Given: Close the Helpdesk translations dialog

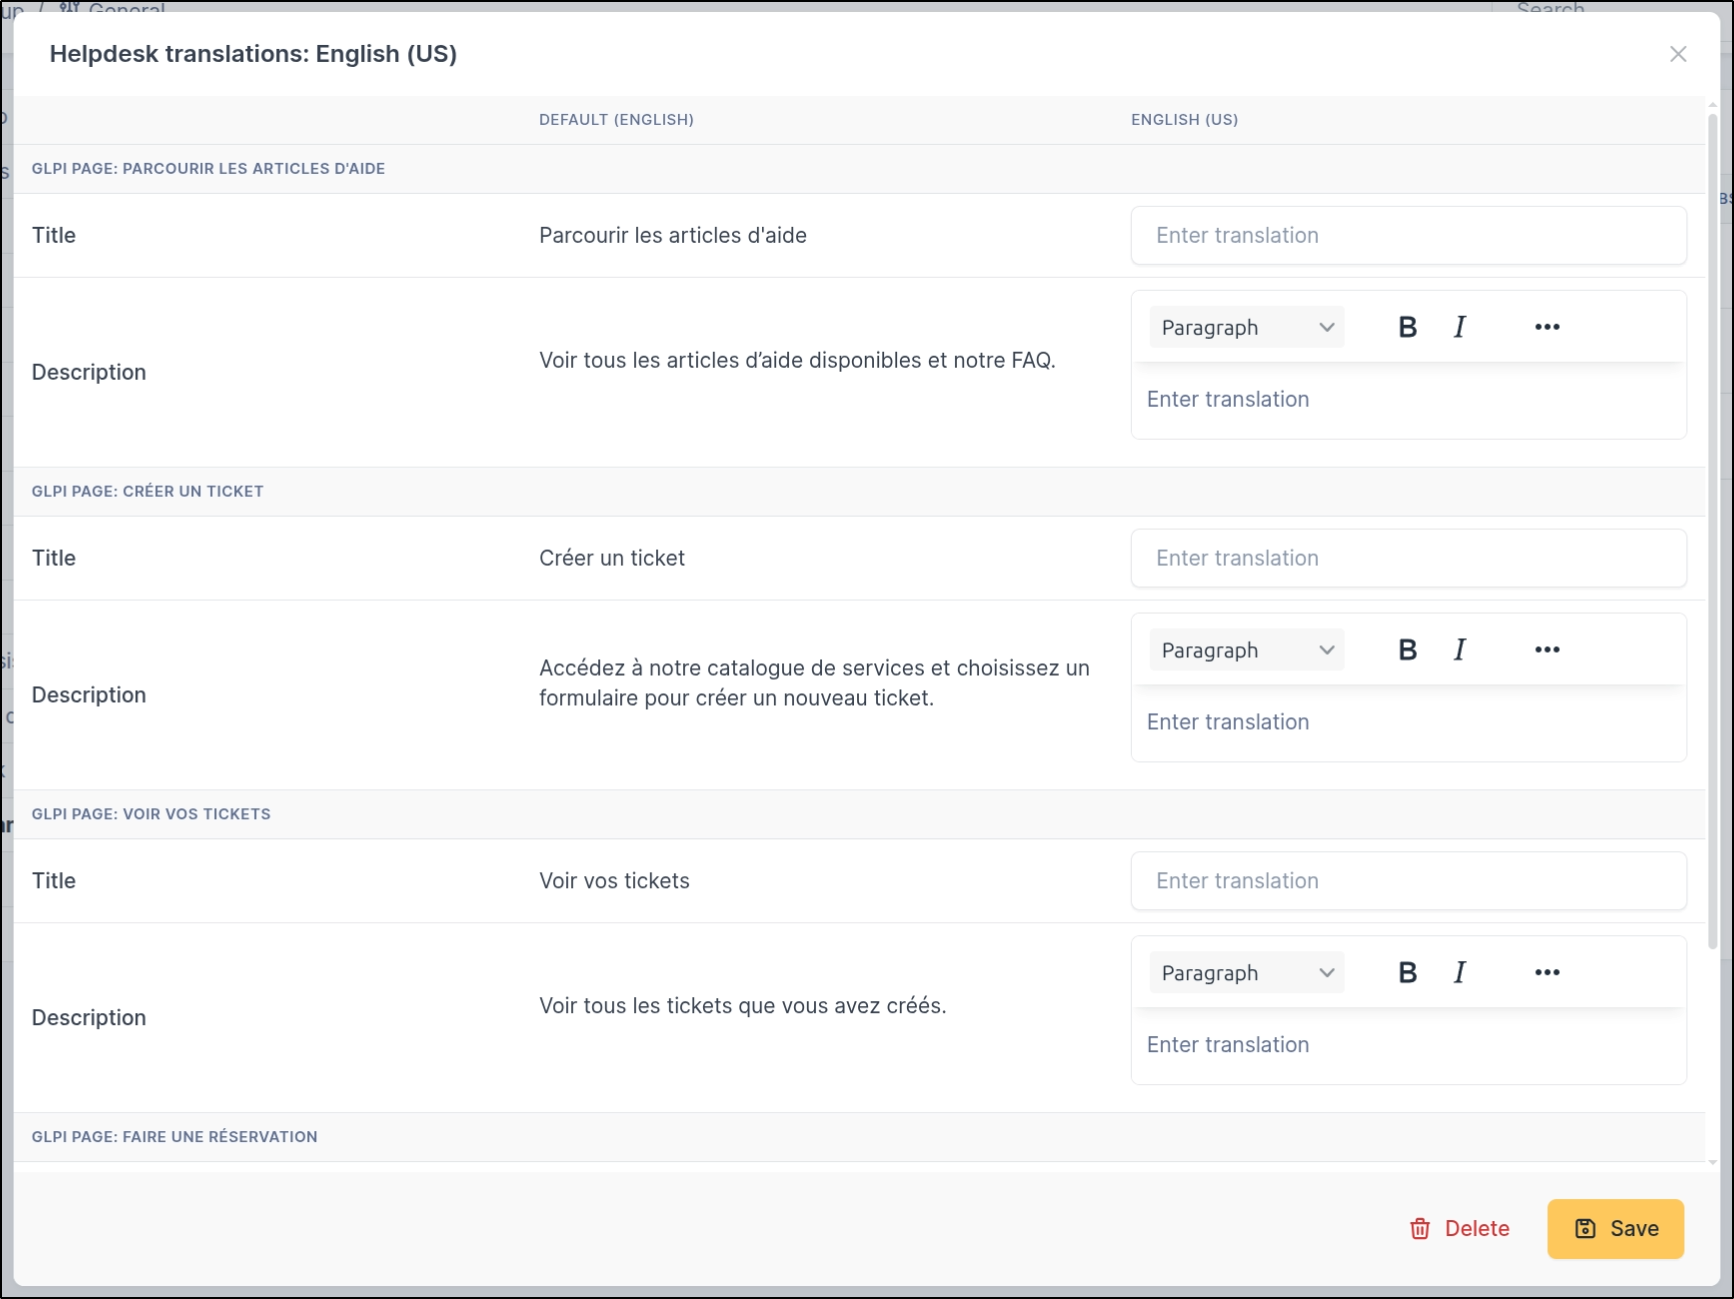Looking at the screenshot, I should pos(1677,54).
